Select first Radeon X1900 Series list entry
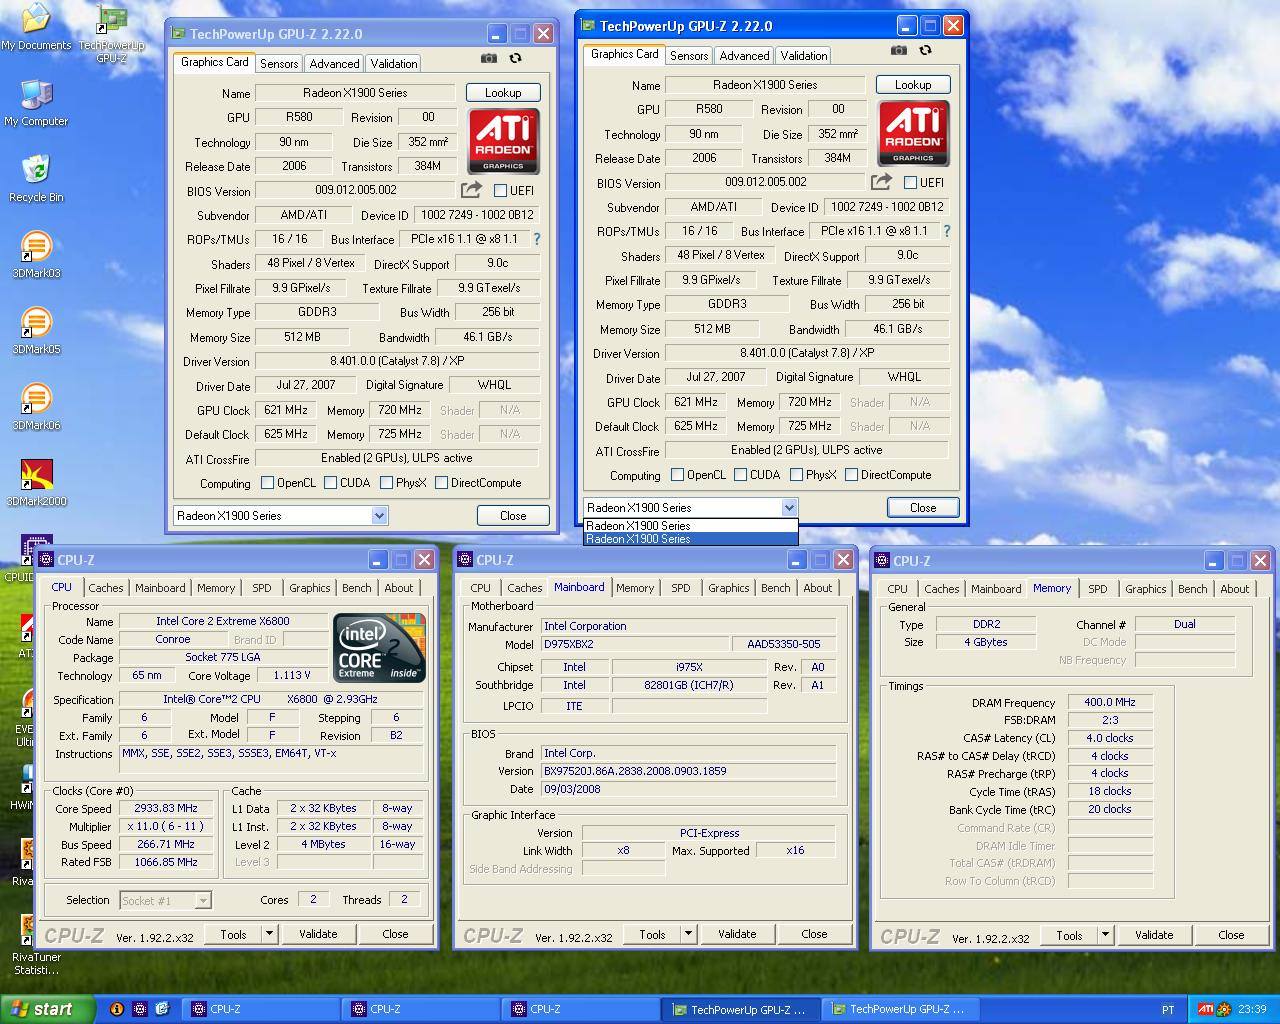 [x=690, y=526]
